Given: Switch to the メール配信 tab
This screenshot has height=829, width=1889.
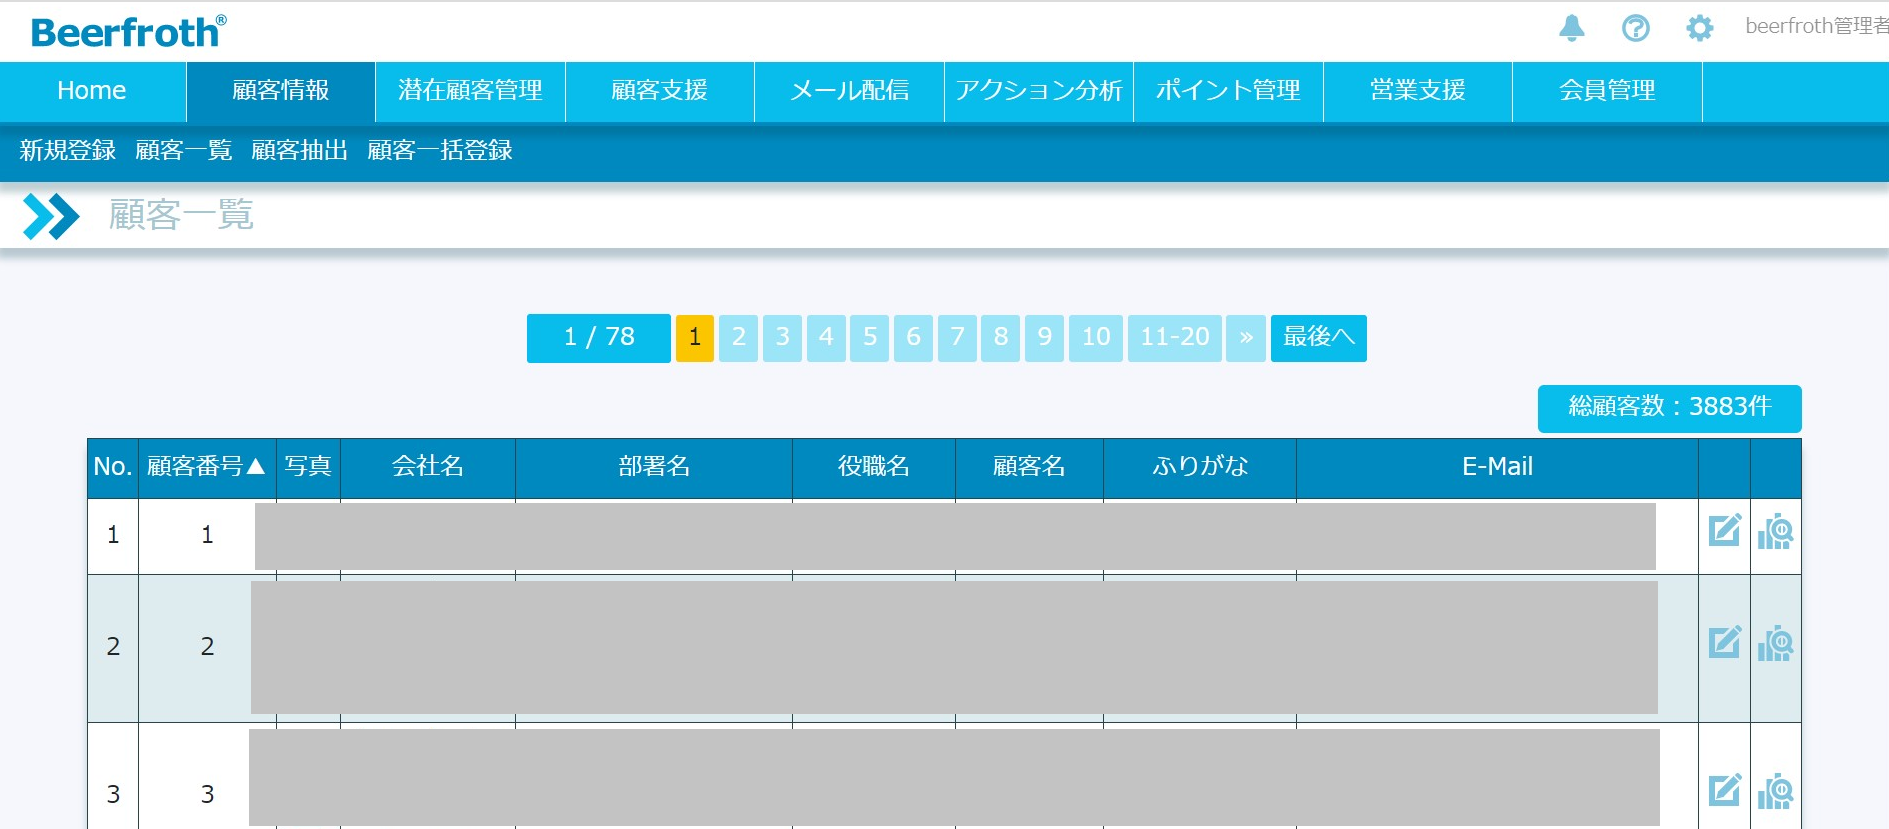Looking at the screenshot, I should pyautogui.click(x=849, y=91).
